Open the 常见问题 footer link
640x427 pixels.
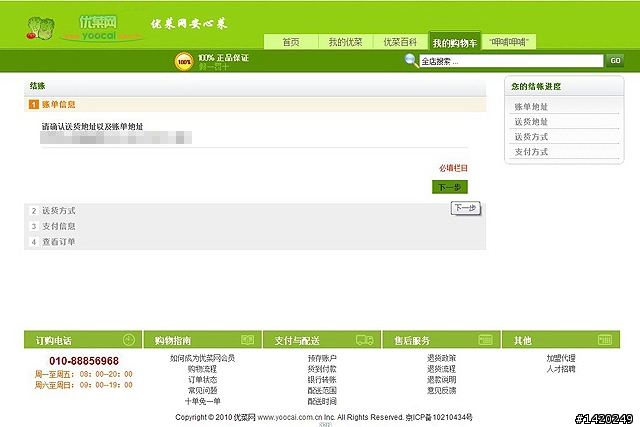tap(202, 390)
